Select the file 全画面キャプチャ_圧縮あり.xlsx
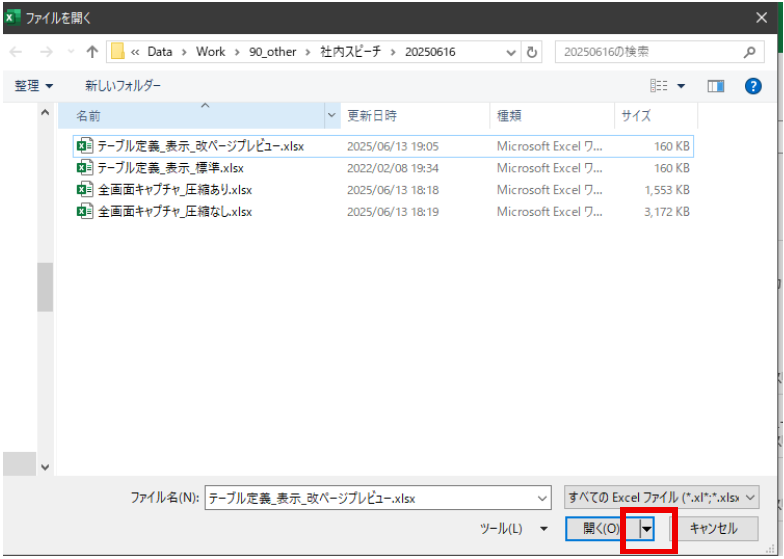Screen dimensions: 784x559 (x=174, y=190)
